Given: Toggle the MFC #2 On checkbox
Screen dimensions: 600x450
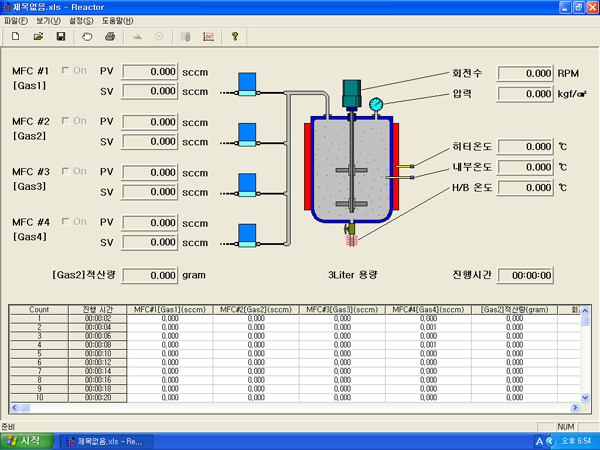Looking at the screenshot, I should (x=66, y=121).
